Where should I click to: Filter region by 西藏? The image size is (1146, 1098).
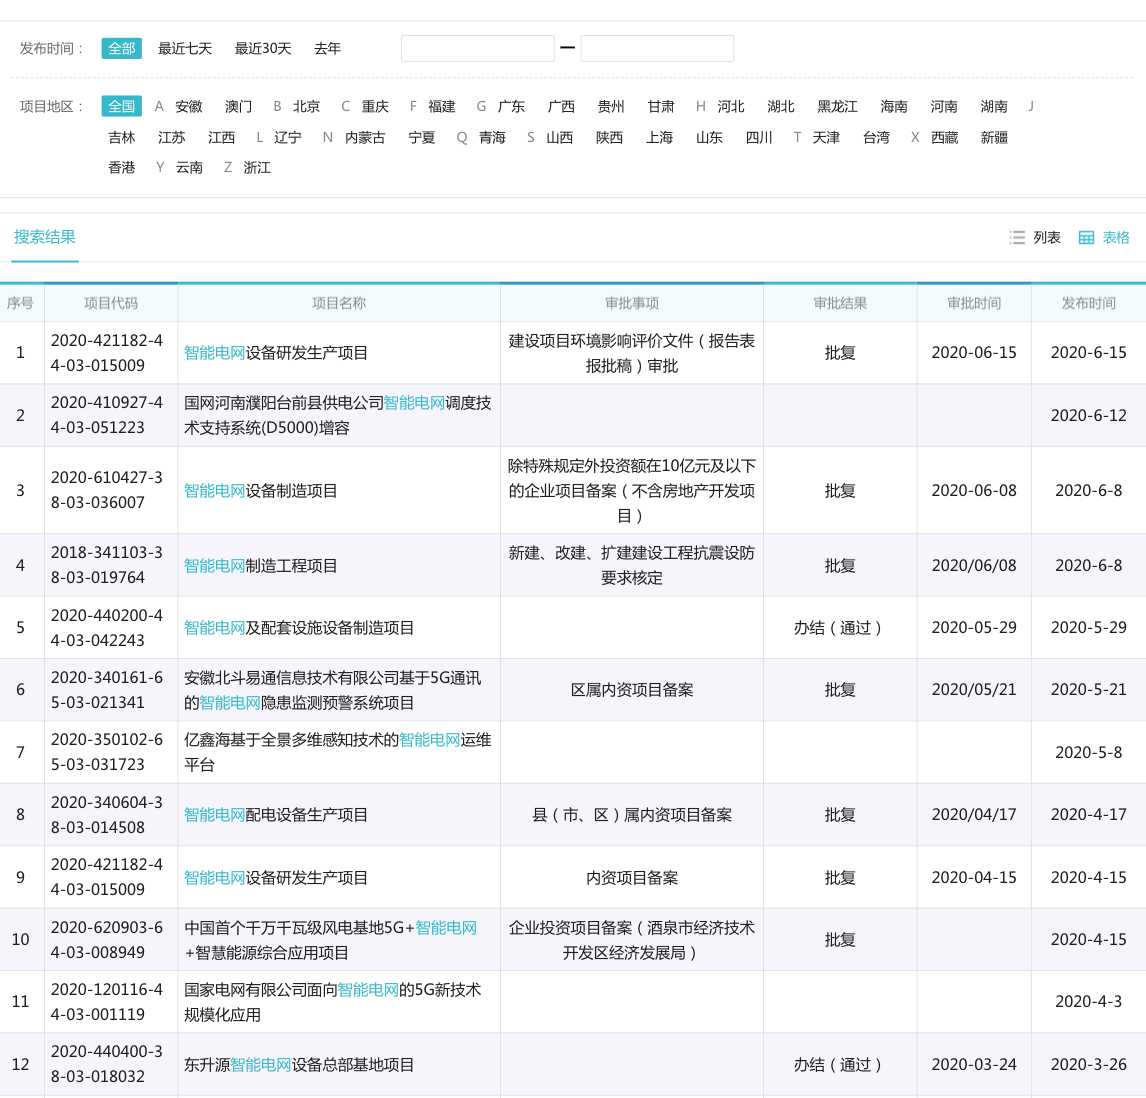click(944, 137)
